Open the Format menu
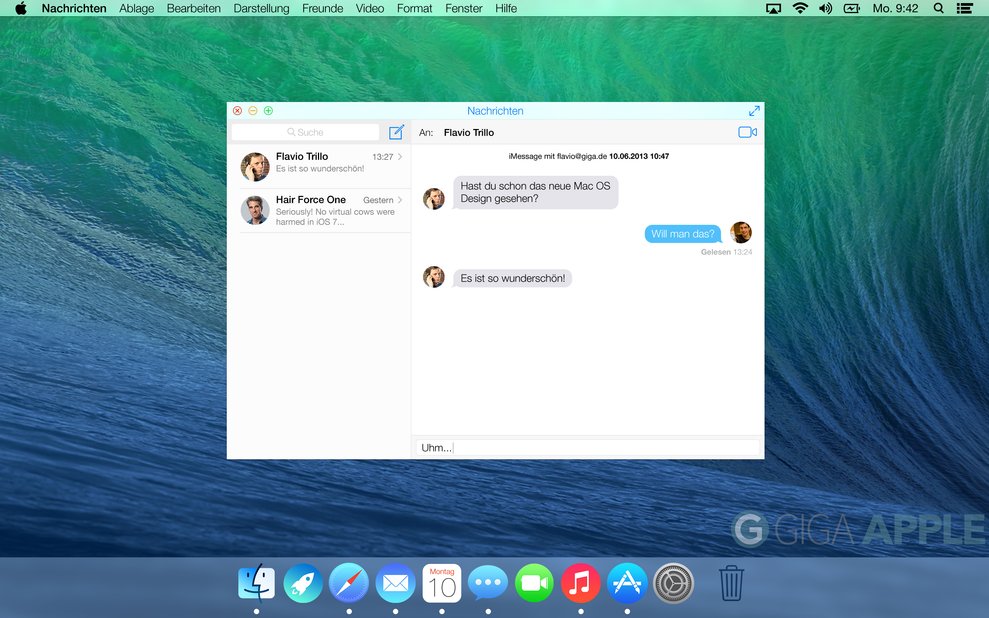 click(414, 8)
